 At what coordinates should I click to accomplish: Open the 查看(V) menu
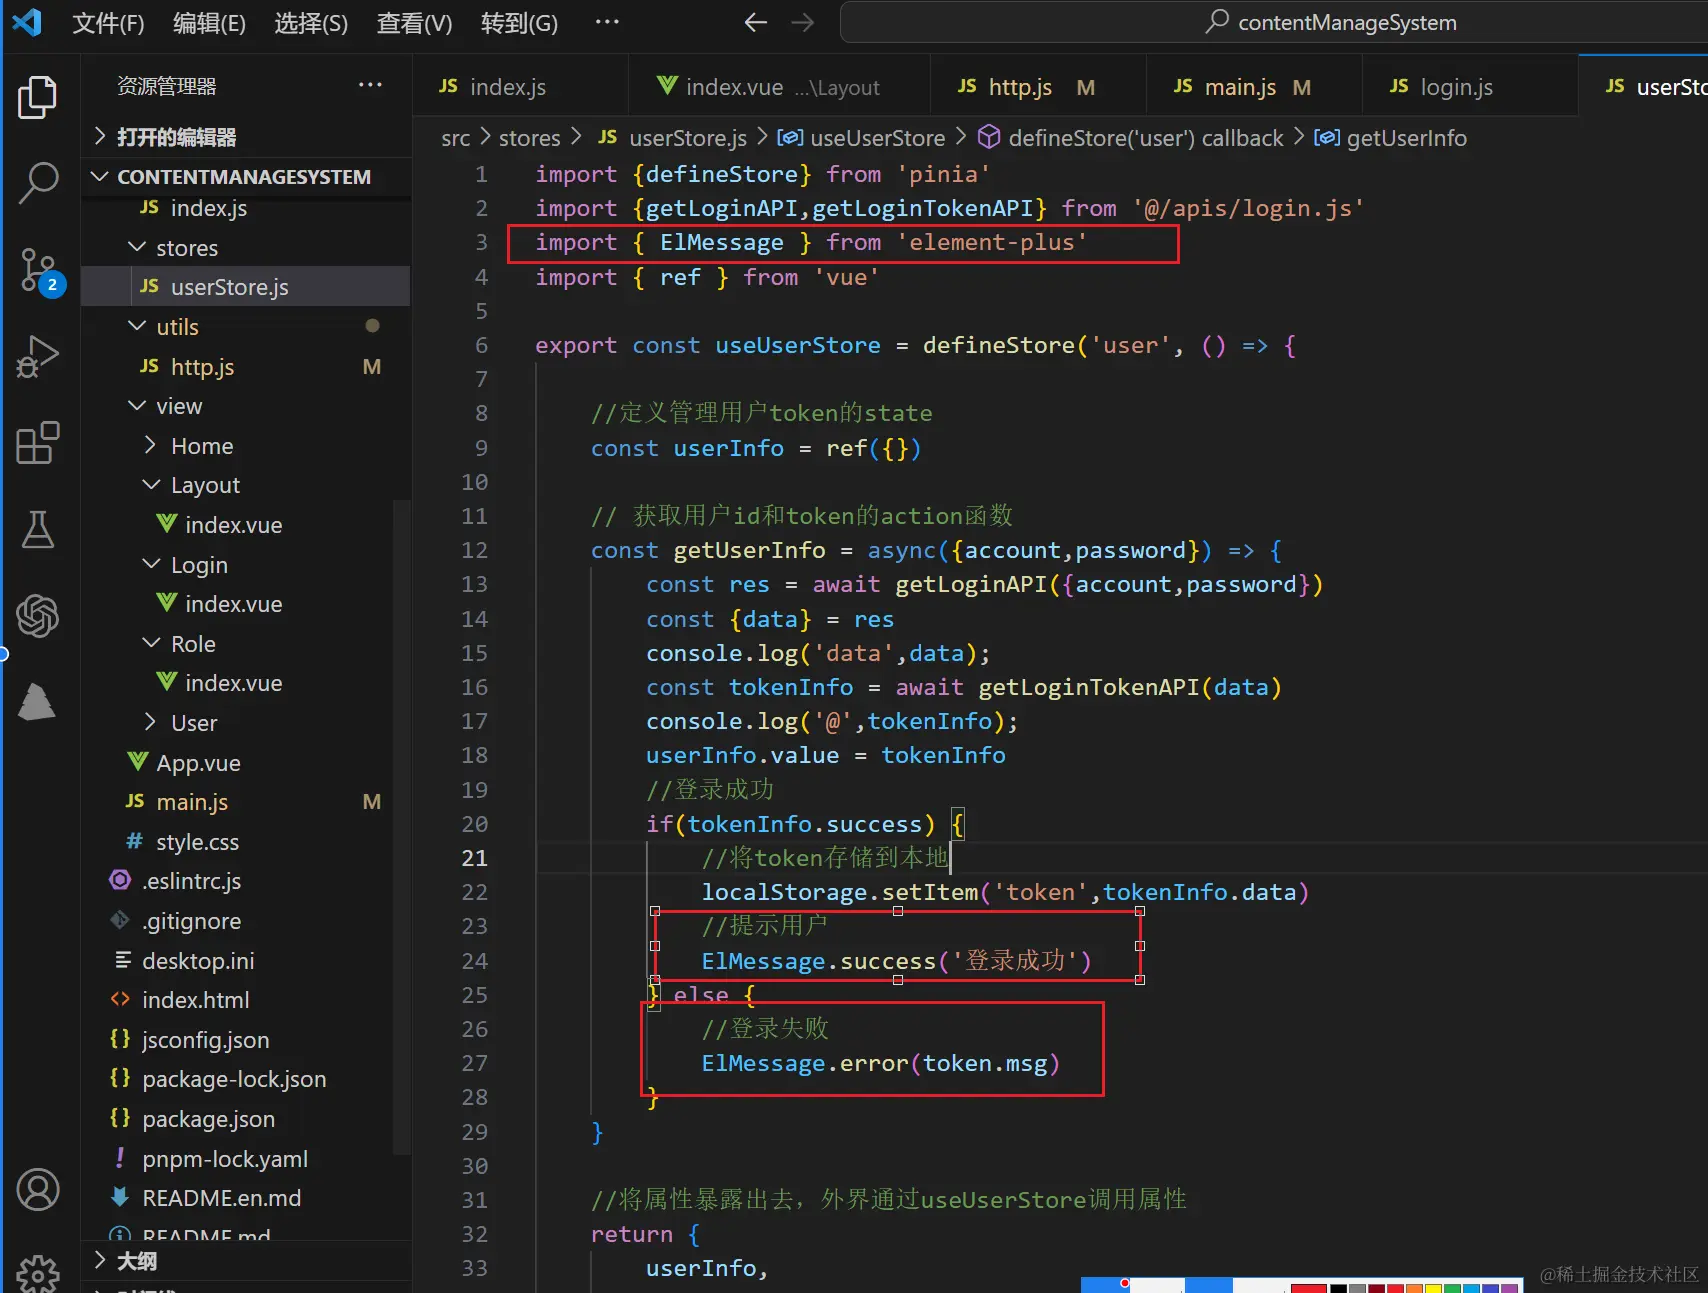(414, 23)
